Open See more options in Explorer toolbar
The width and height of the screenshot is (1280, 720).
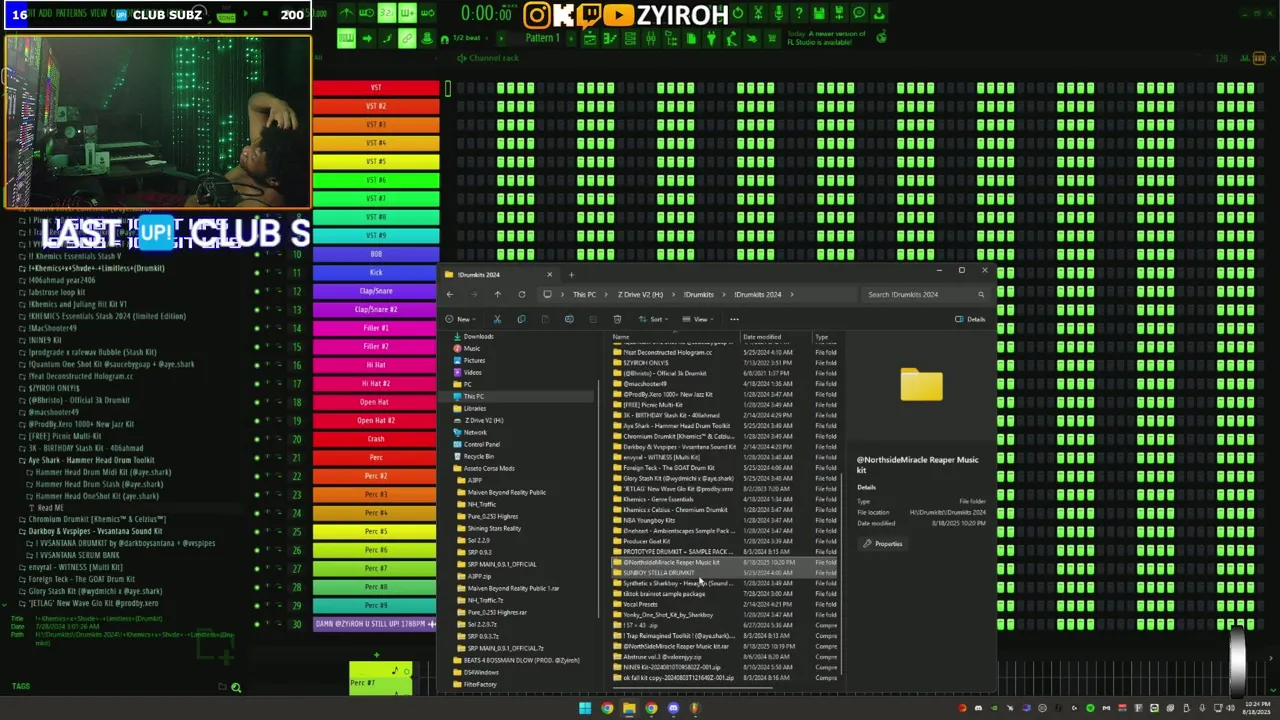pos(734,319)
